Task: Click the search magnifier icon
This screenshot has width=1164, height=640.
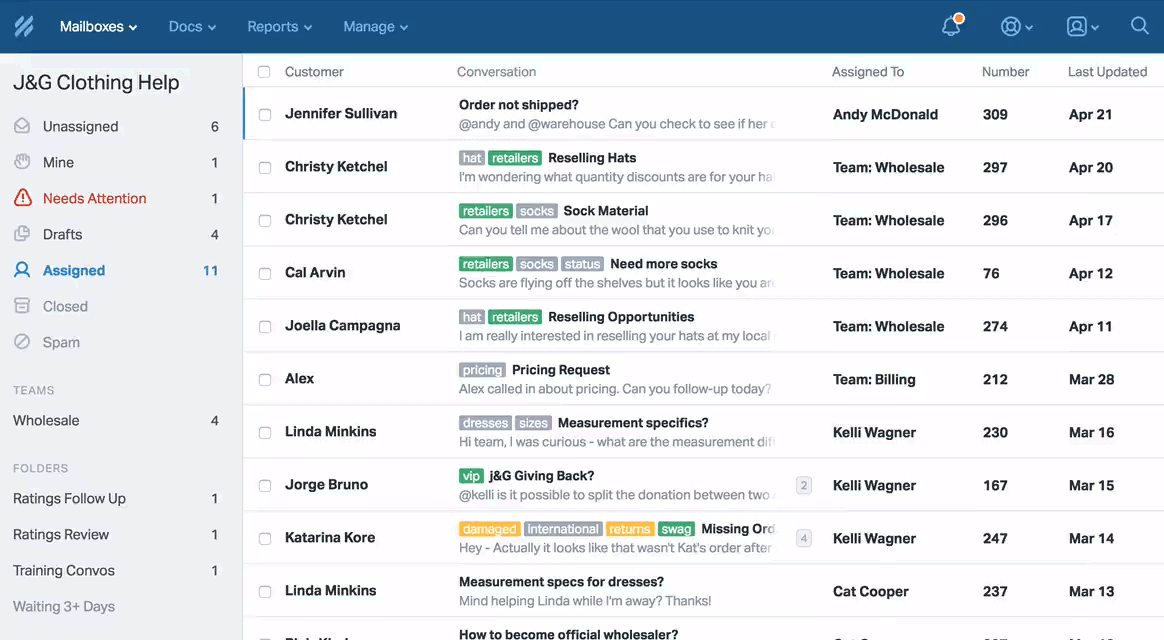Action: [x=1139, y=26]
